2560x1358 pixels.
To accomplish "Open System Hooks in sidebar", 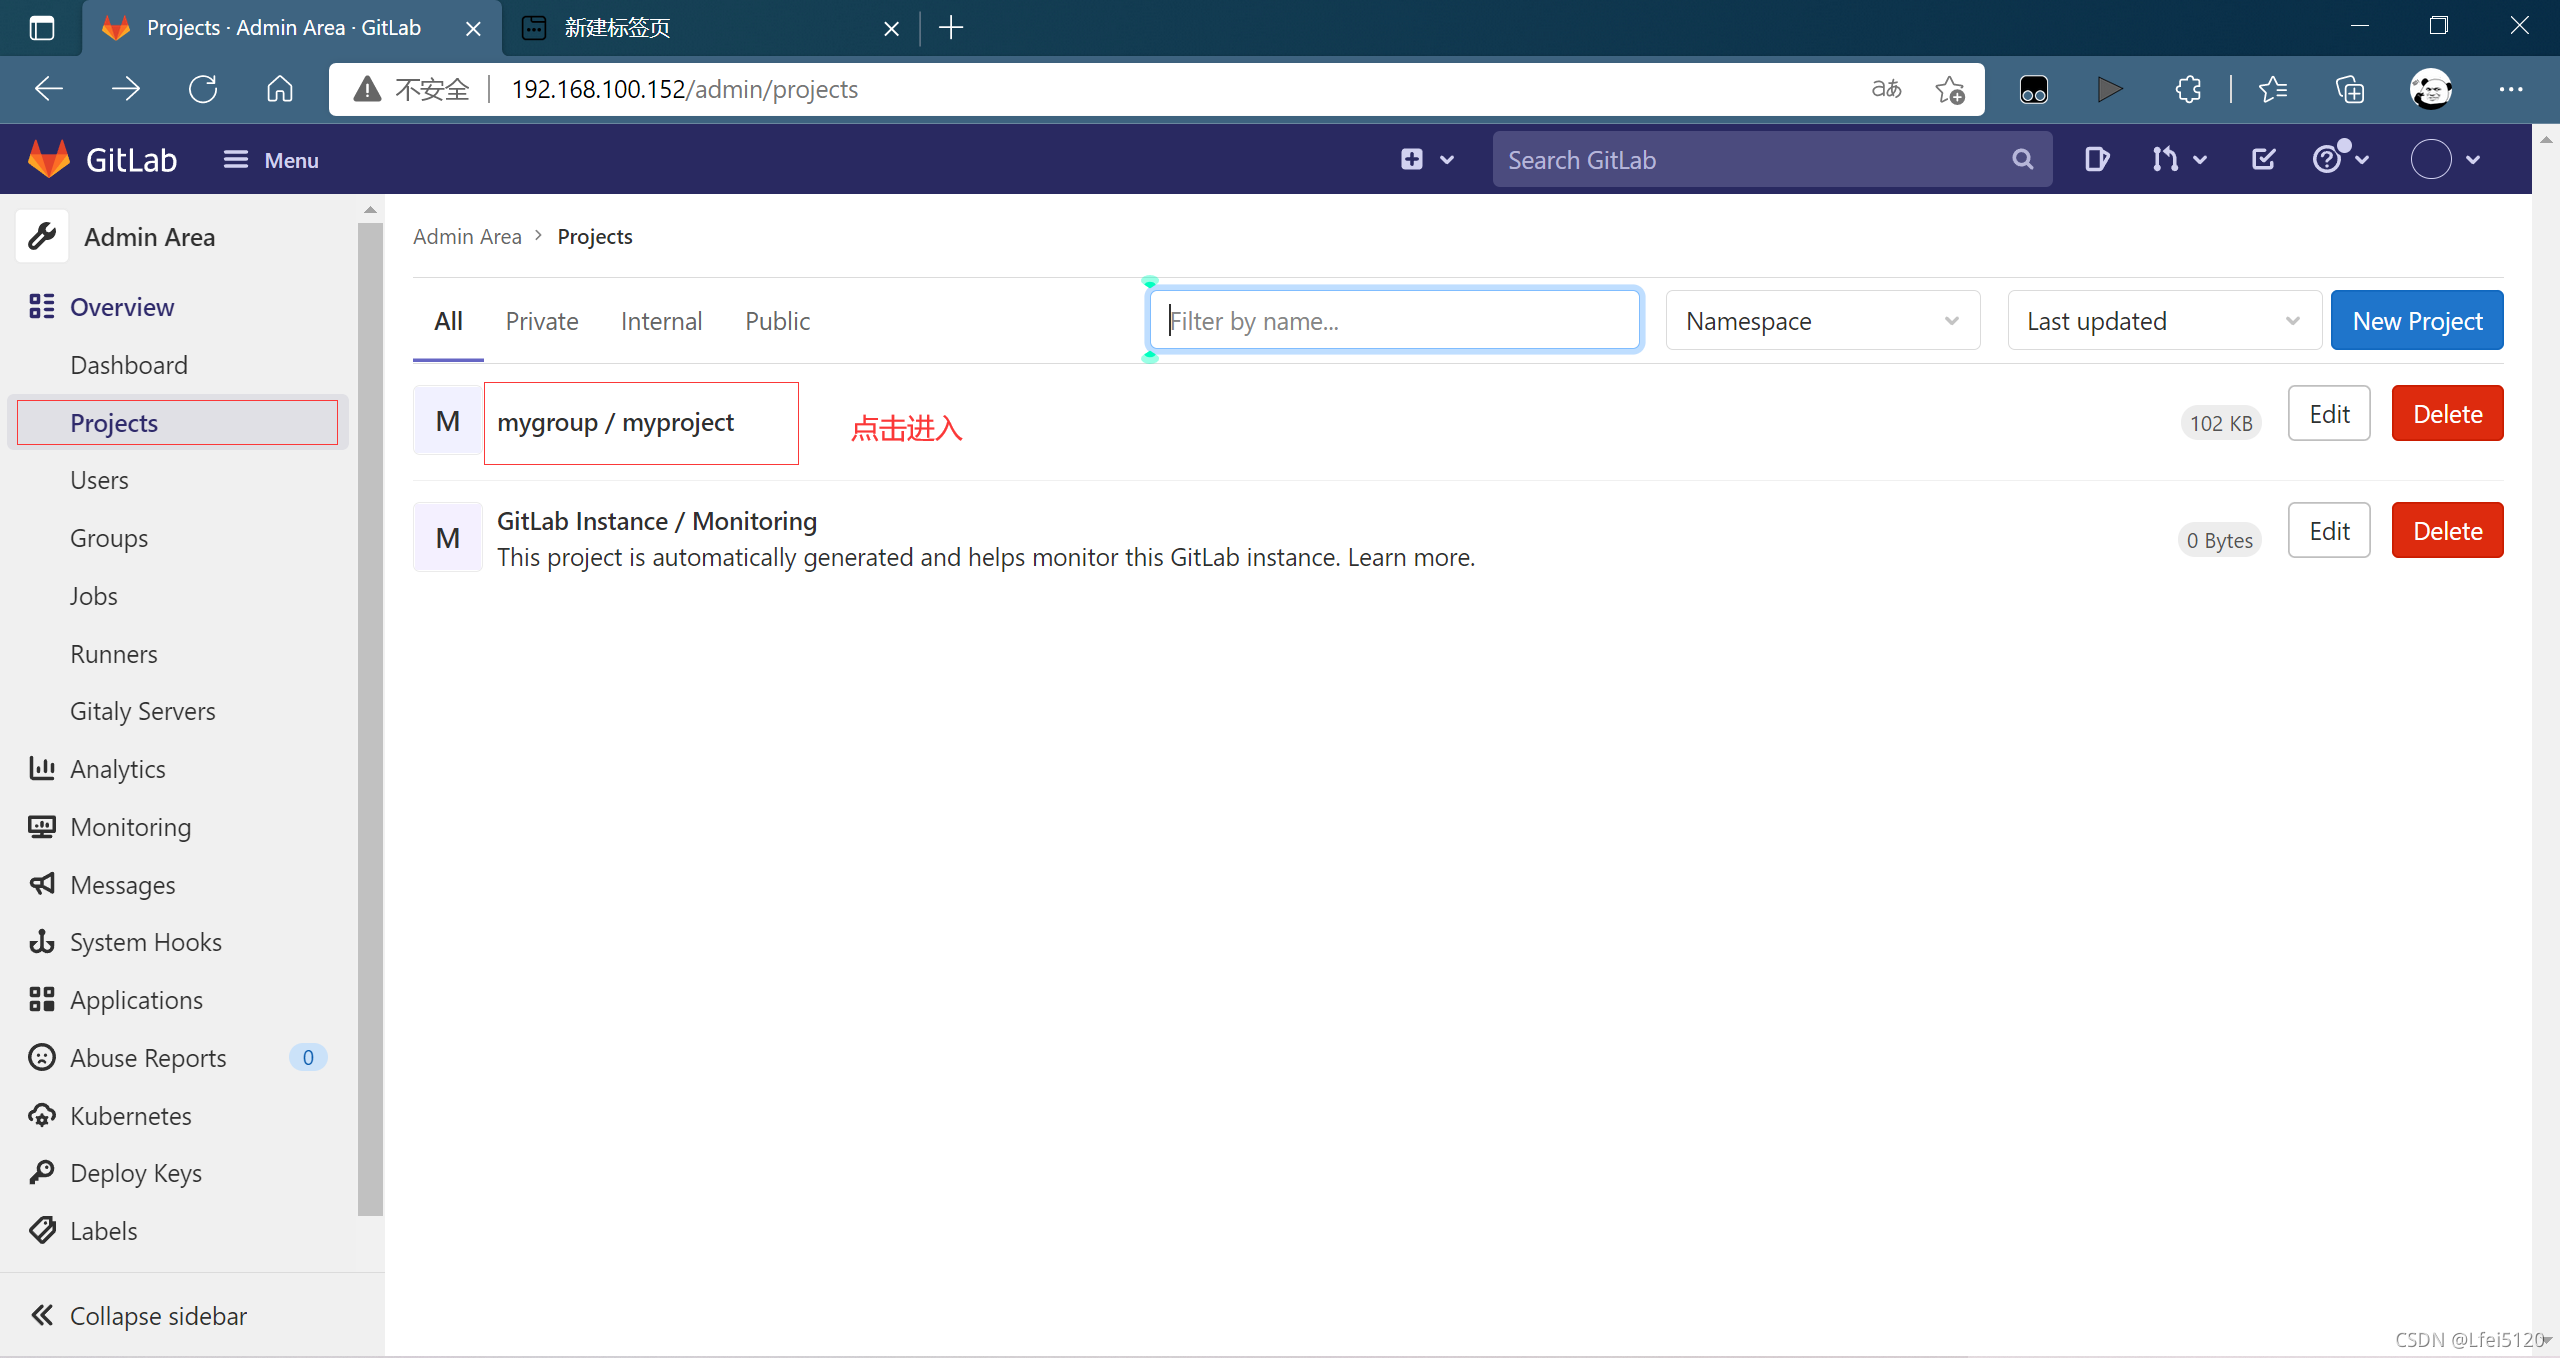I will tap(145, 942).
